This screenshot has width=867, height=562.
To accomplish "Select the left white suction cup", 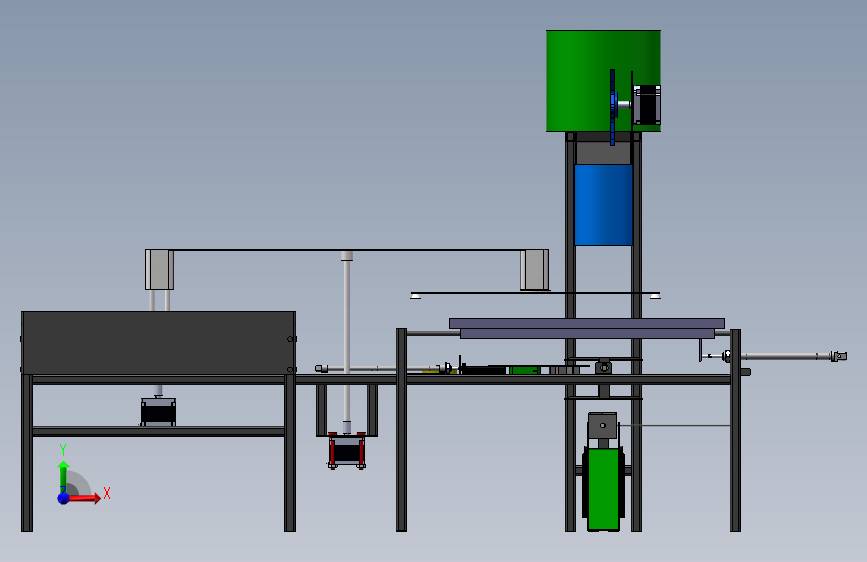I will 415,296.
